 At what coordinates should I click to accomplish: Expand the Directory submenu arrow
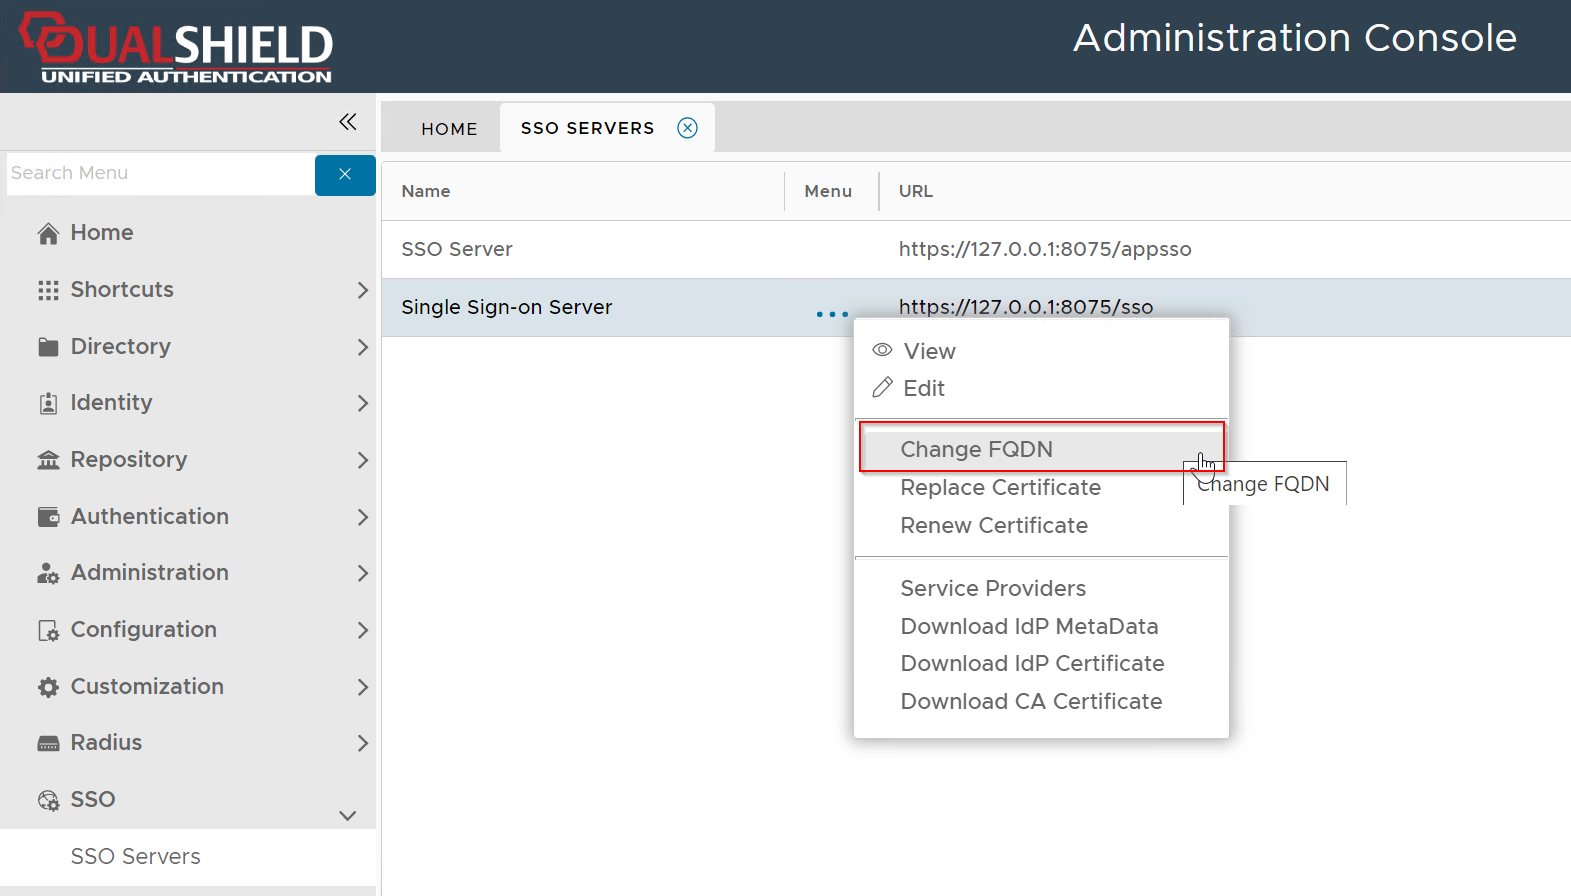362,347
